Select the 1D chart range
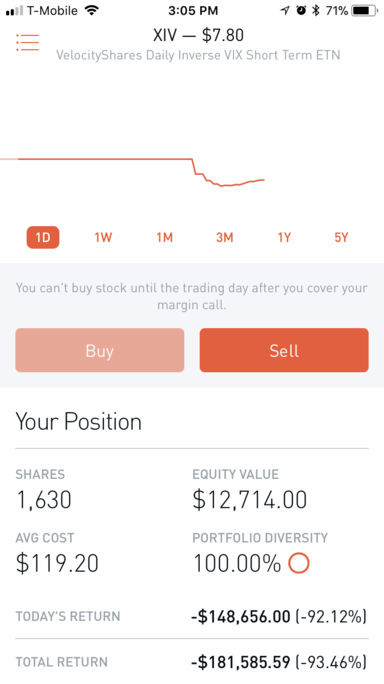Screen dimensions: 384x684 (43, 237)
